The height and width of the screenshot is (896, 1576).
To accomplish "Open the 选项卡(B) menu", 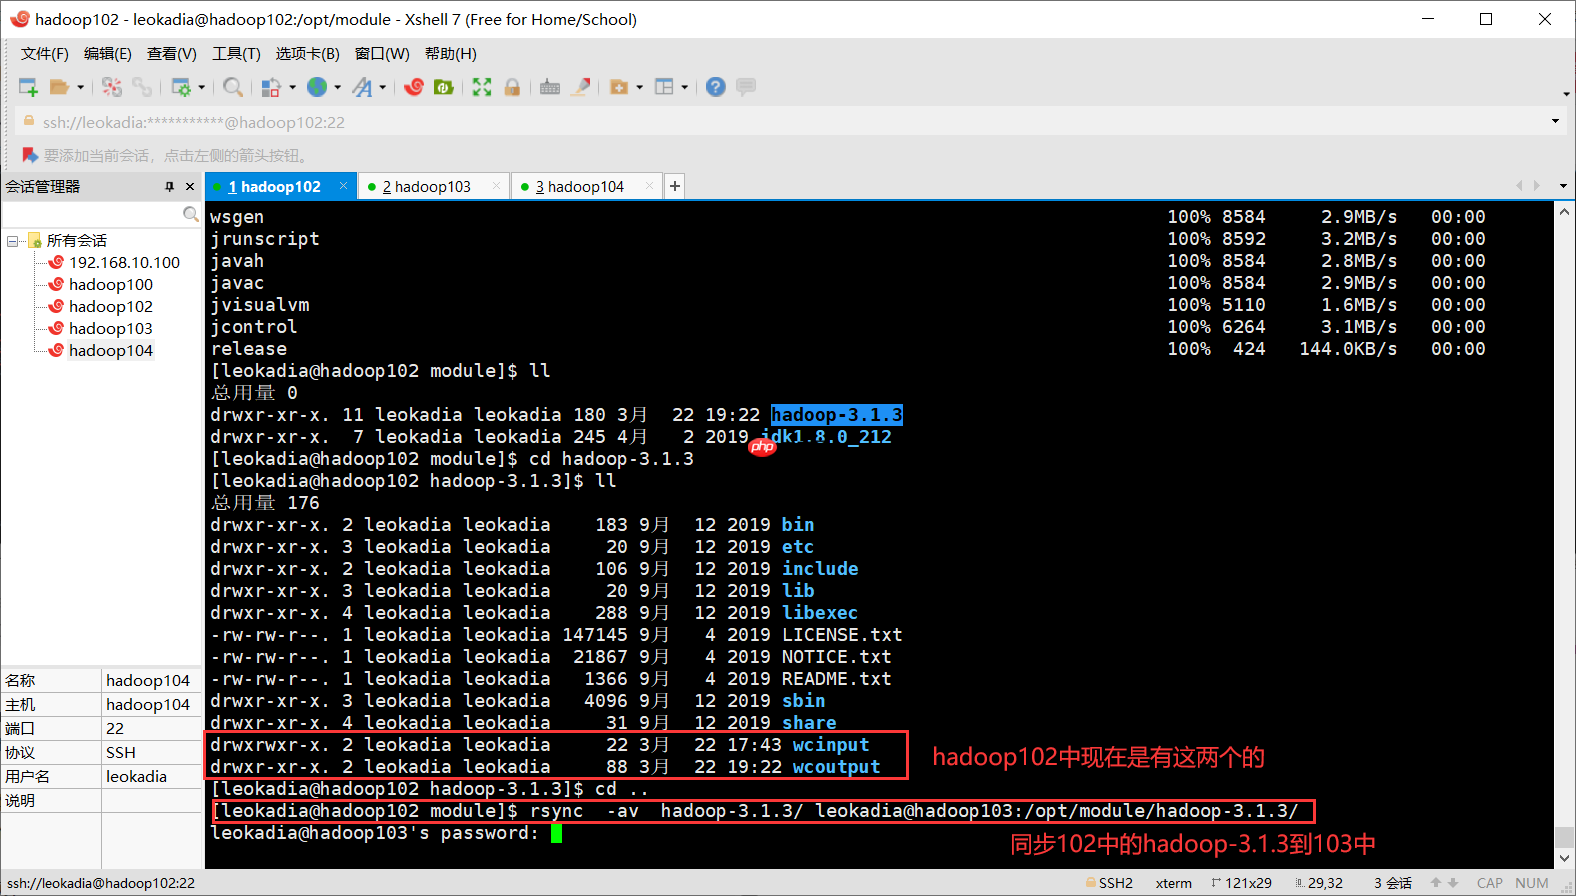I will tap(308, 54).
